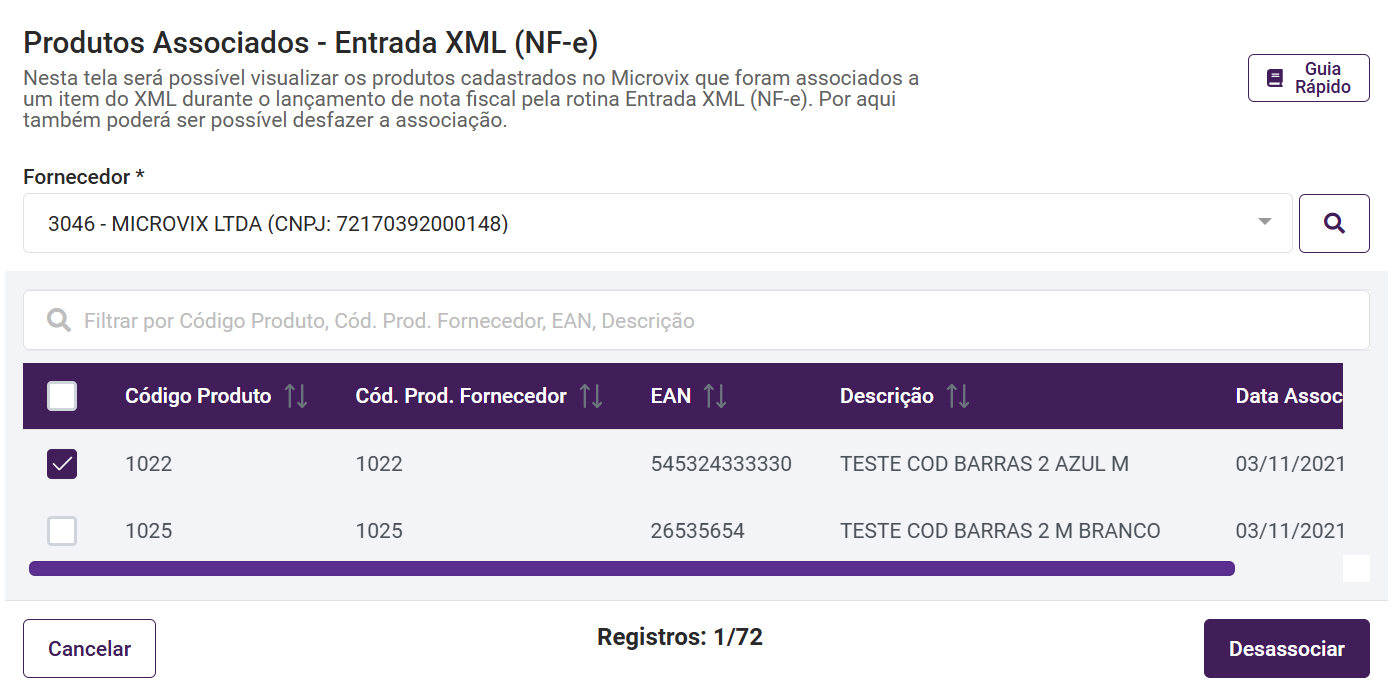This screenshot has height=693, width=1399.
Task: Open the Guia Rápido book button
Action: point(1308,78)
